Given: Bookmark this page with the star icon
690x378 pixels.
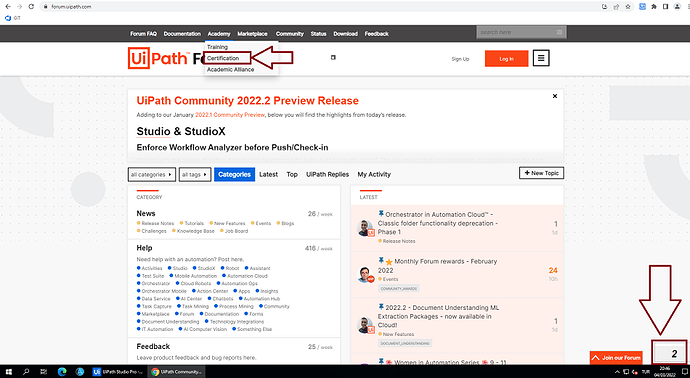Looking at the screenshot, I should point(628,7).
